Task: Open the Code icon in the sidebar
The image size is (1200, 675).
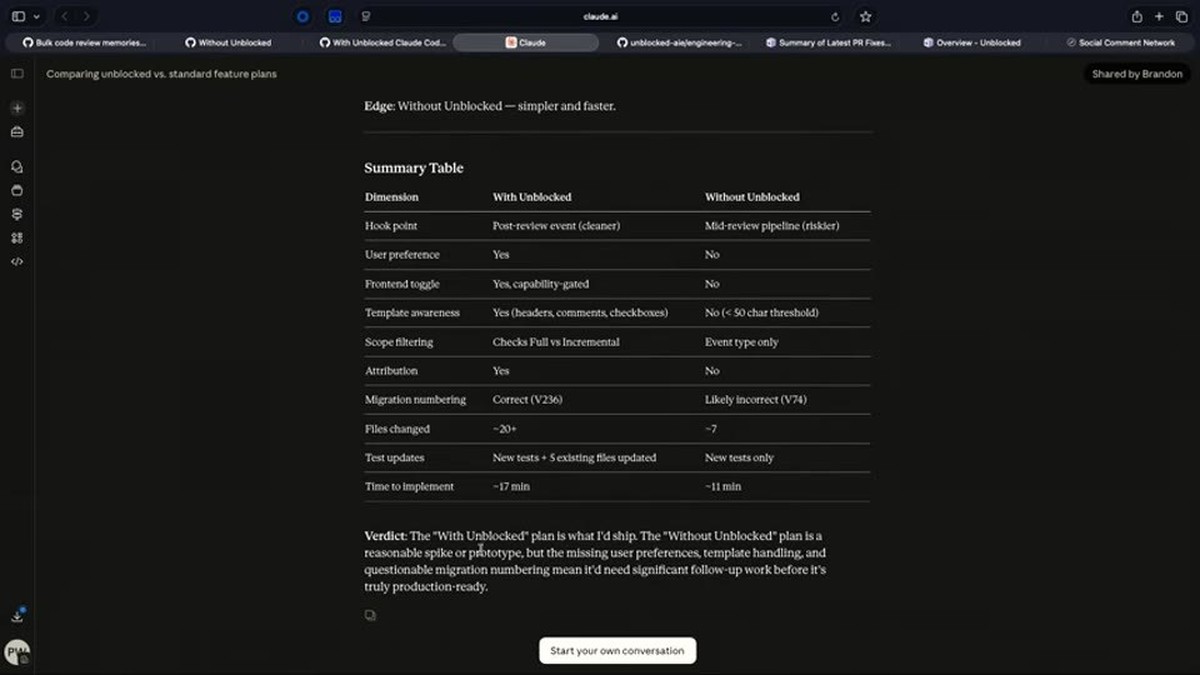Action: [x=17, y=262]
